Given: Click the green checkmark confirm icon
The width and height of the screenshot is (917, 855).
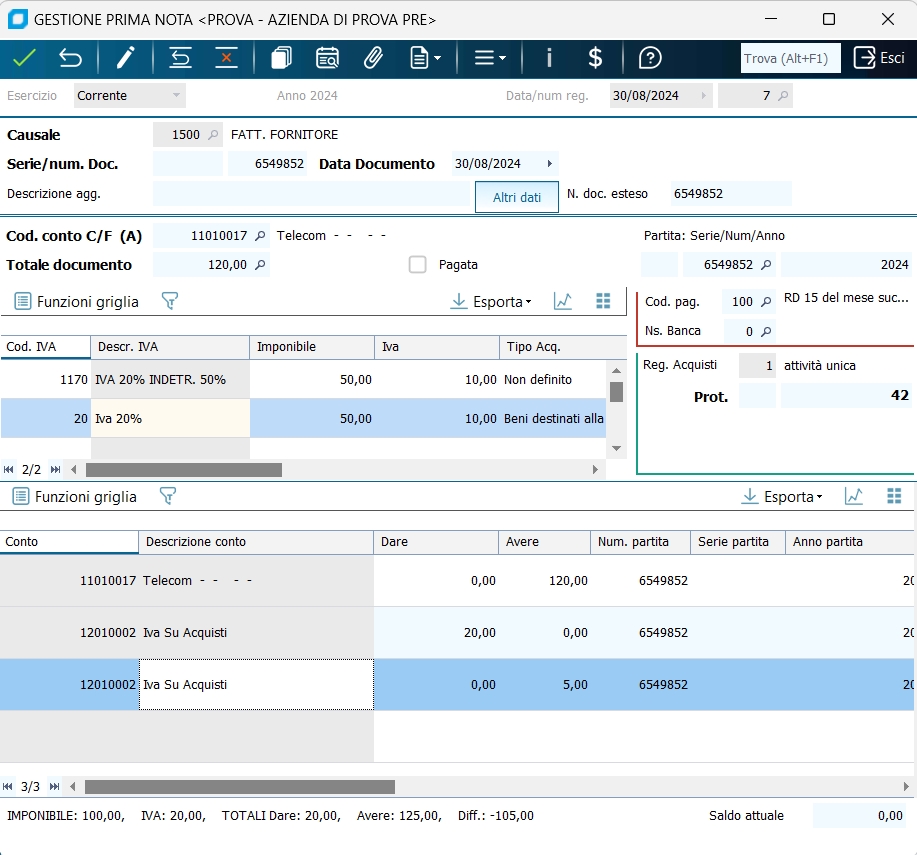Looking at the screenshot, I should [x=24, y=58].
